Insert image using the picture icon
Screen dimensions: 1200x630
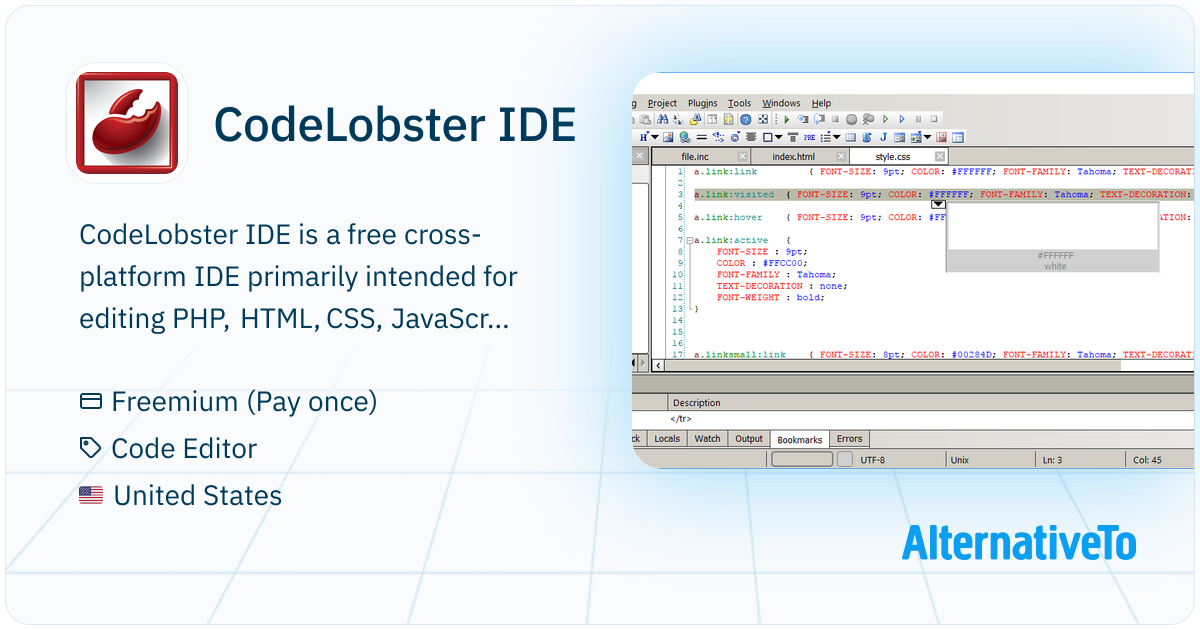point(668,137)
